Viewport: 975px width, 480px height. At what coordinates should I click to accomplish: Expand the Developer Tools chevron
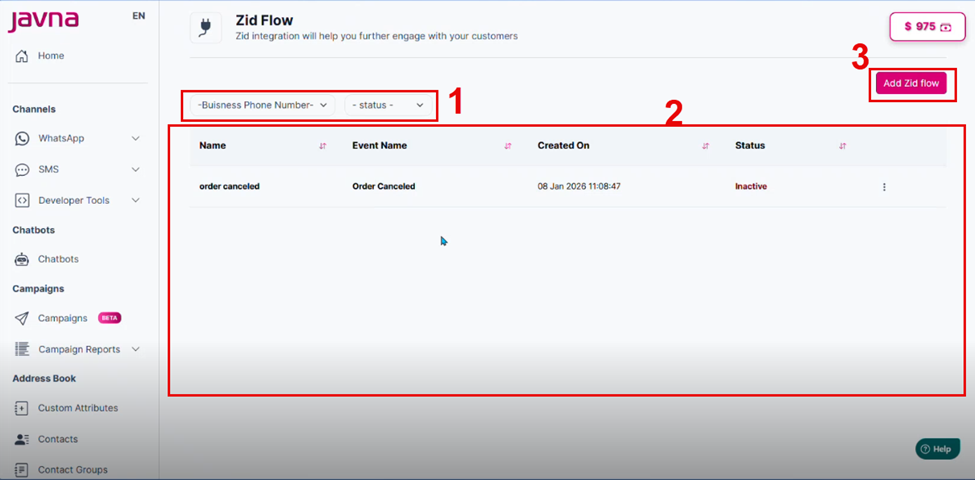point(136,200)
